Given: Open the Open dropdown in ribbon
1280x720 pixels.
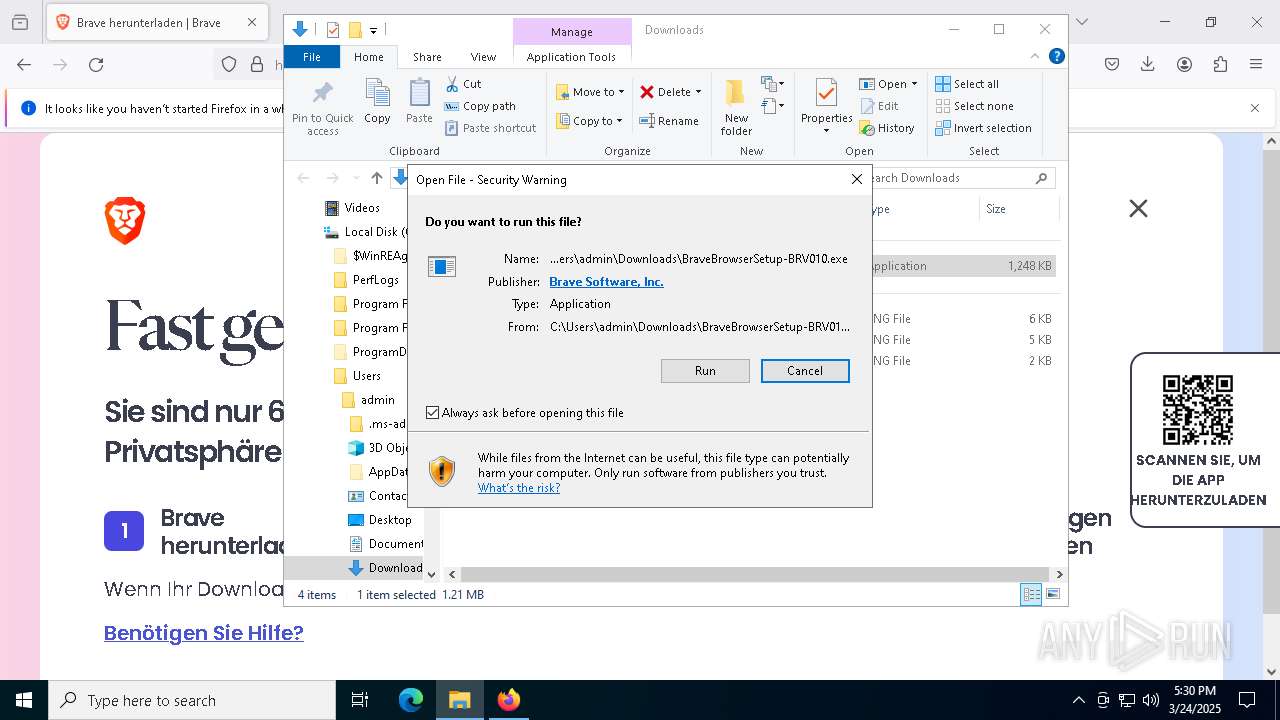Looking at the screenshot, I should 888,84.
